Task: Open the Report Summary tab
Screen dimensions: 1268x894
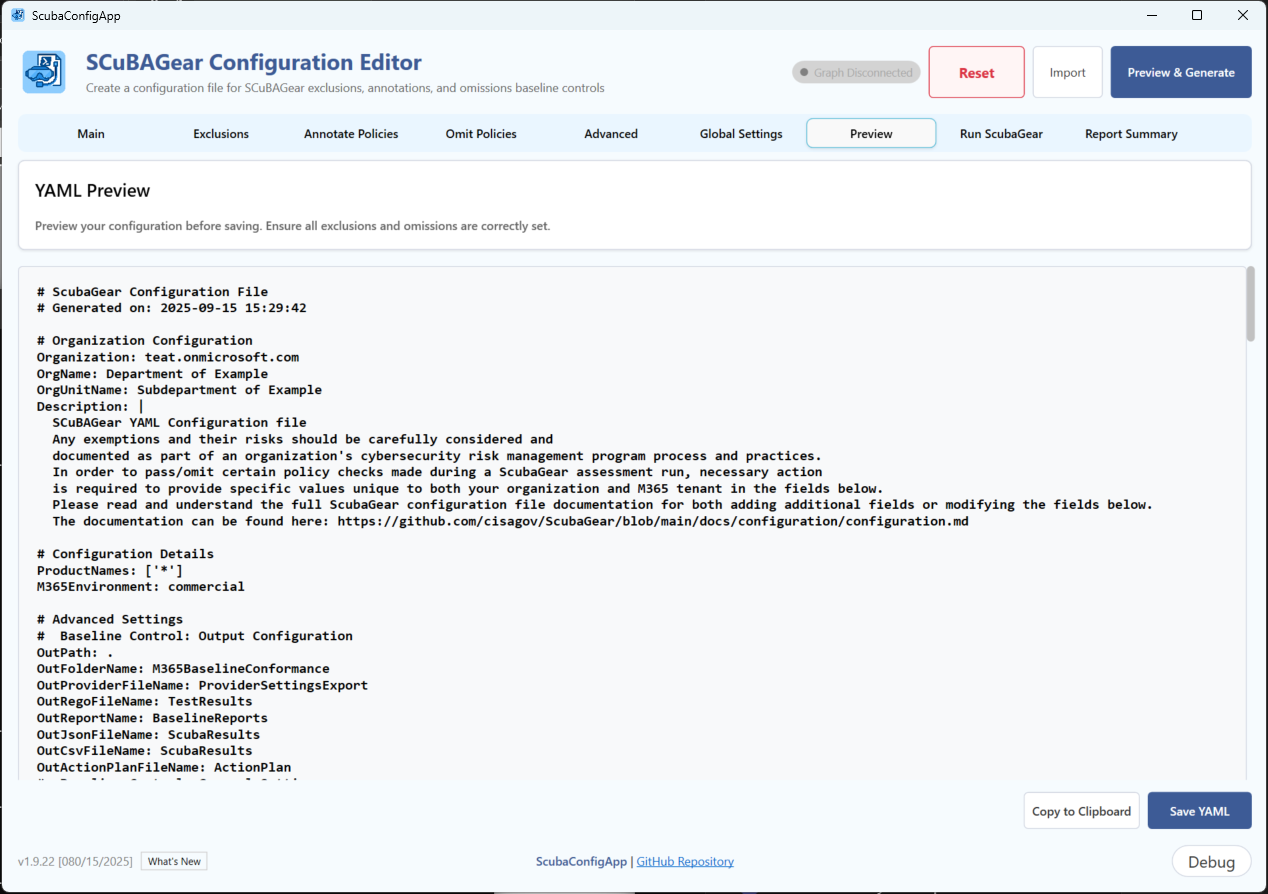Action: click(1131, 134)
